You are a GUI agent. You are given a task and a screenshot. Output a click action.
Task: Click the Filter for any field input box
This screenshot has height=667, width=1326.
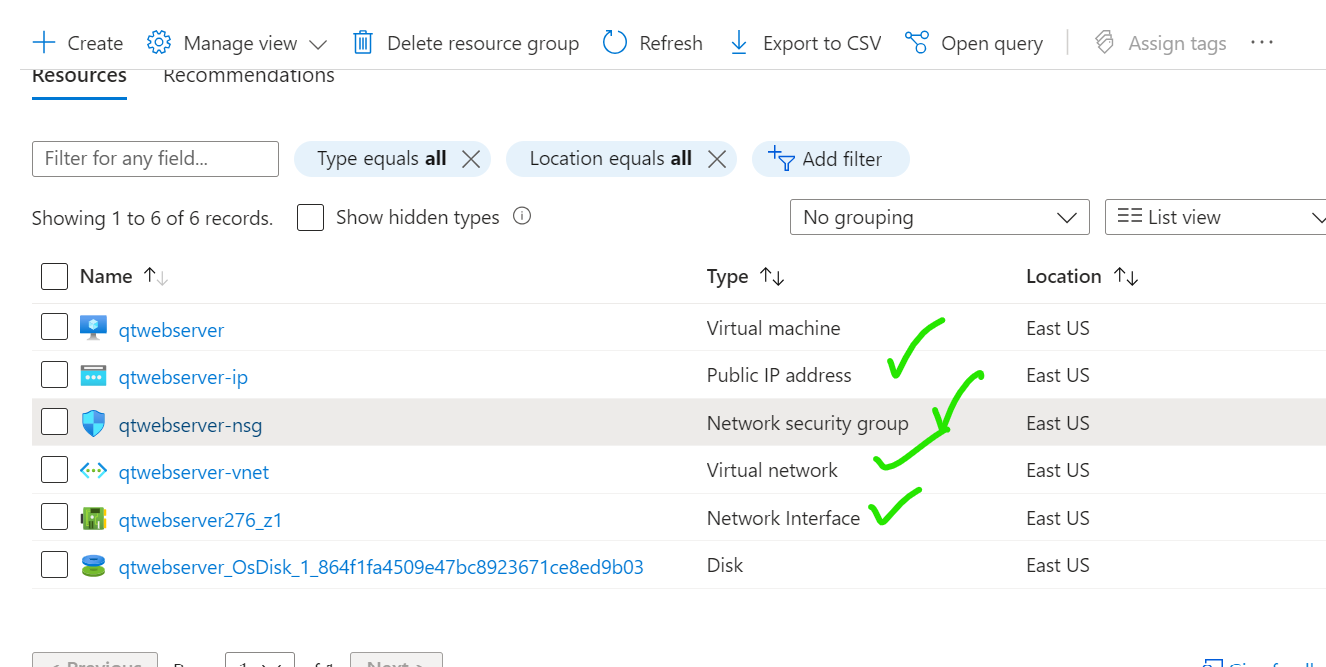155,159
